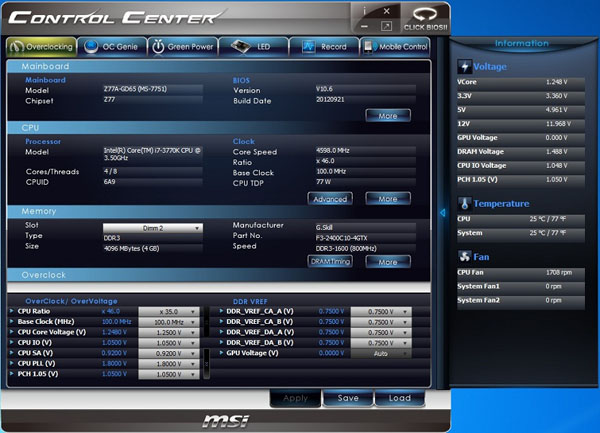Click the thermometer Temperature icon
This screenshot has width=600, height=433.
(465, 204)
